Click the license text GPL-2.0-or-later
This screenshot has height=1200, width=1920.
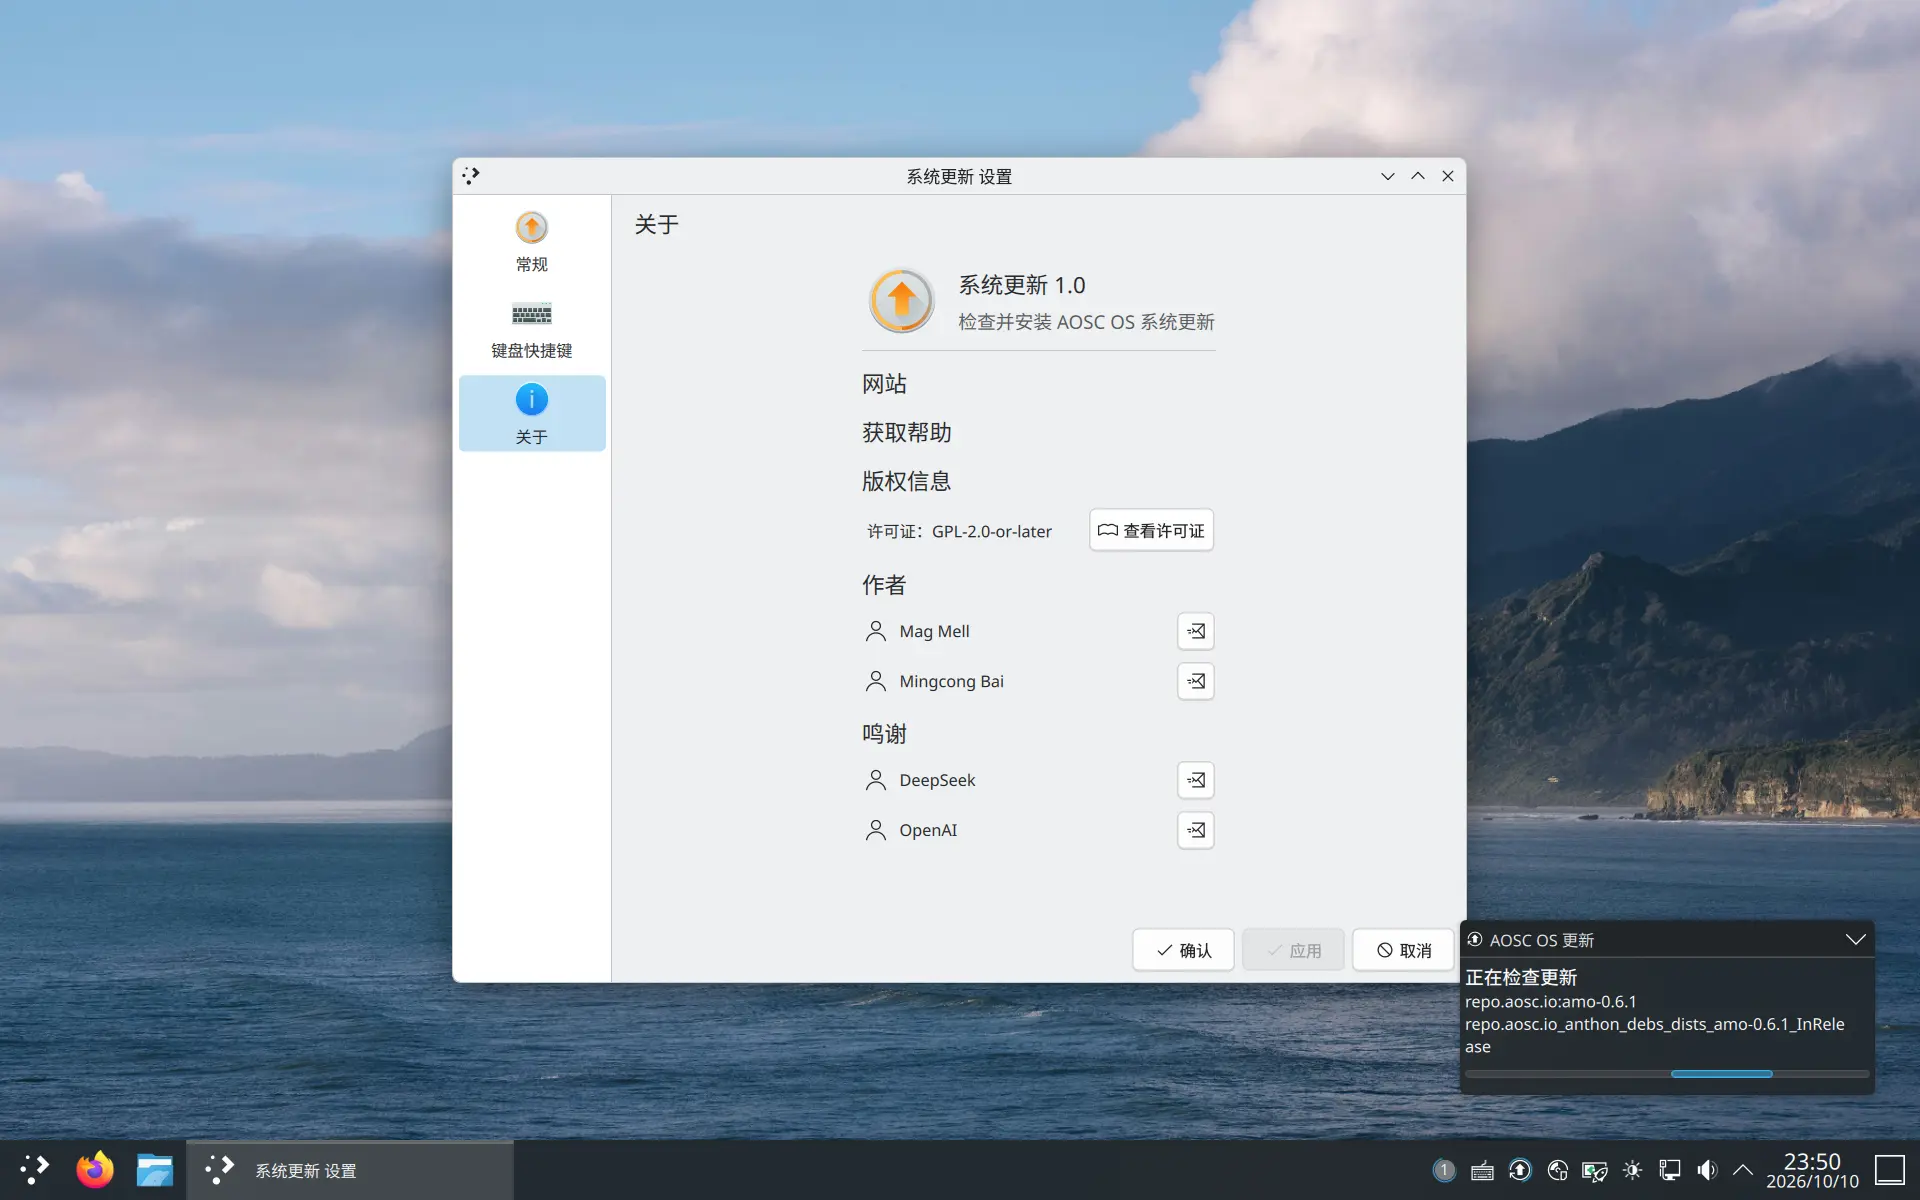point(991,531)
